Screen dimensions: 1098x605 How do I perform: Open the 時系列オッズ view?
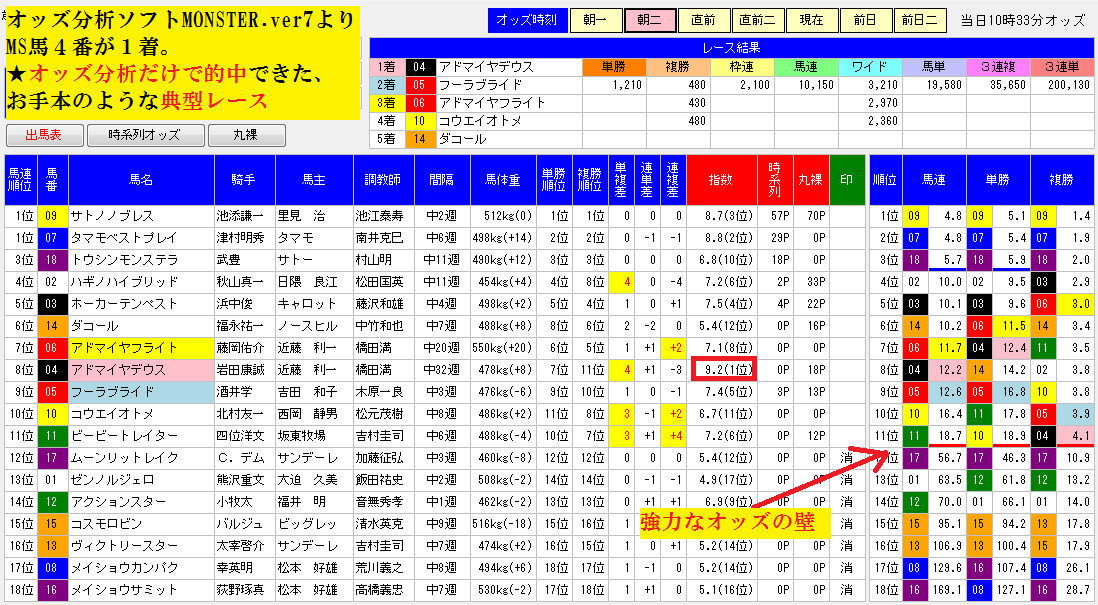coord(146,135)
